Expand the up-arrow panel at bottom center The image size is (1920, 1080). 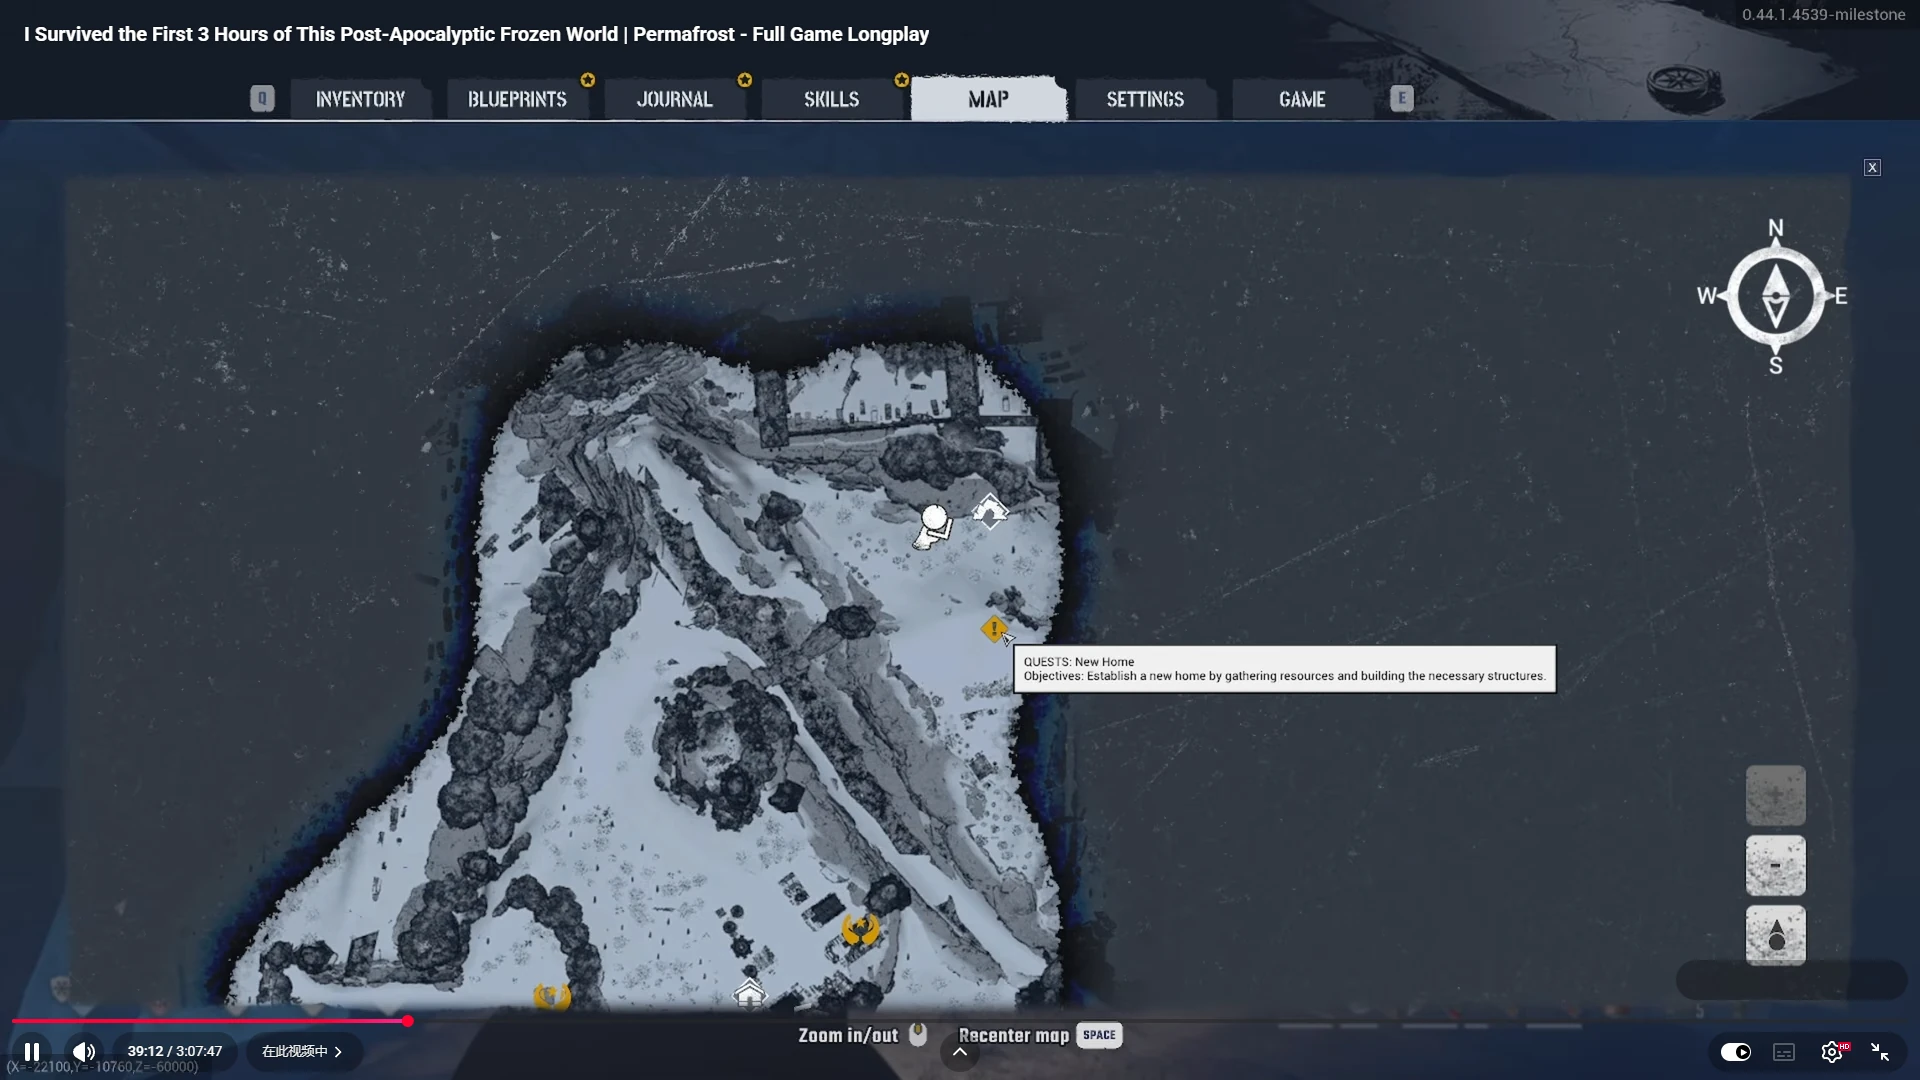pos(960,1051)
